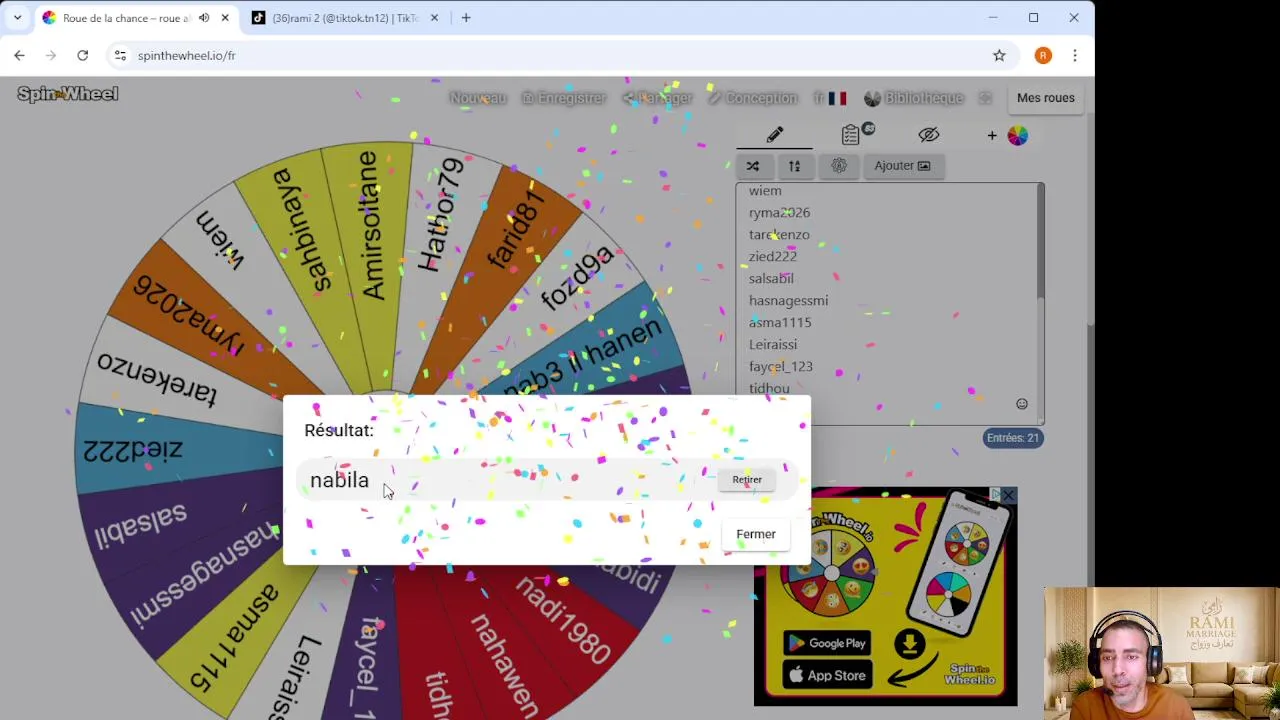The width and height of the screenshot is (1280, 720).
Task: Open the Partager menu item
Action: [x=657, y=98]
